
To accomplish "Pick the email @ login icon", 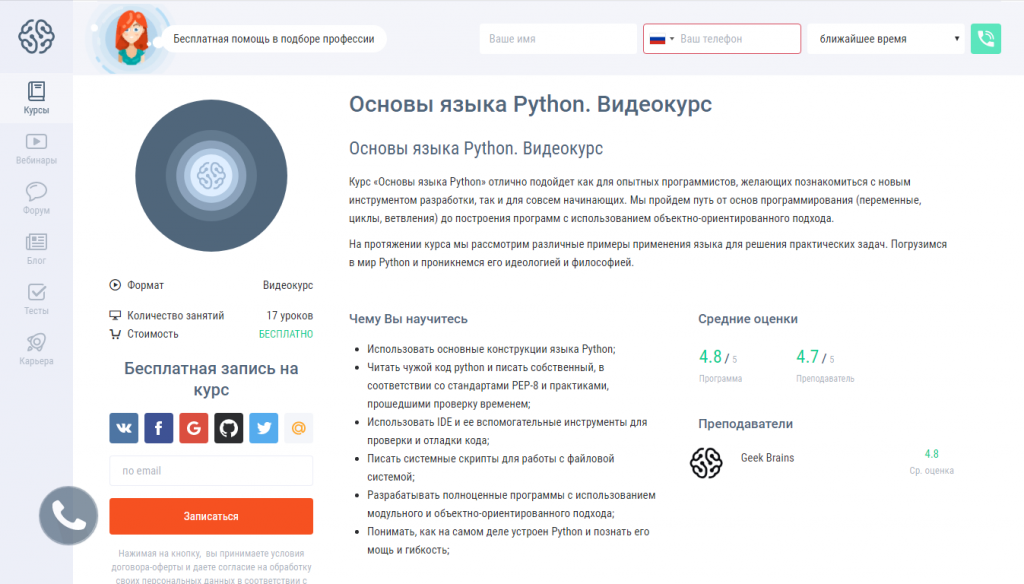I will pyautogui.click(x=298, y=428).
